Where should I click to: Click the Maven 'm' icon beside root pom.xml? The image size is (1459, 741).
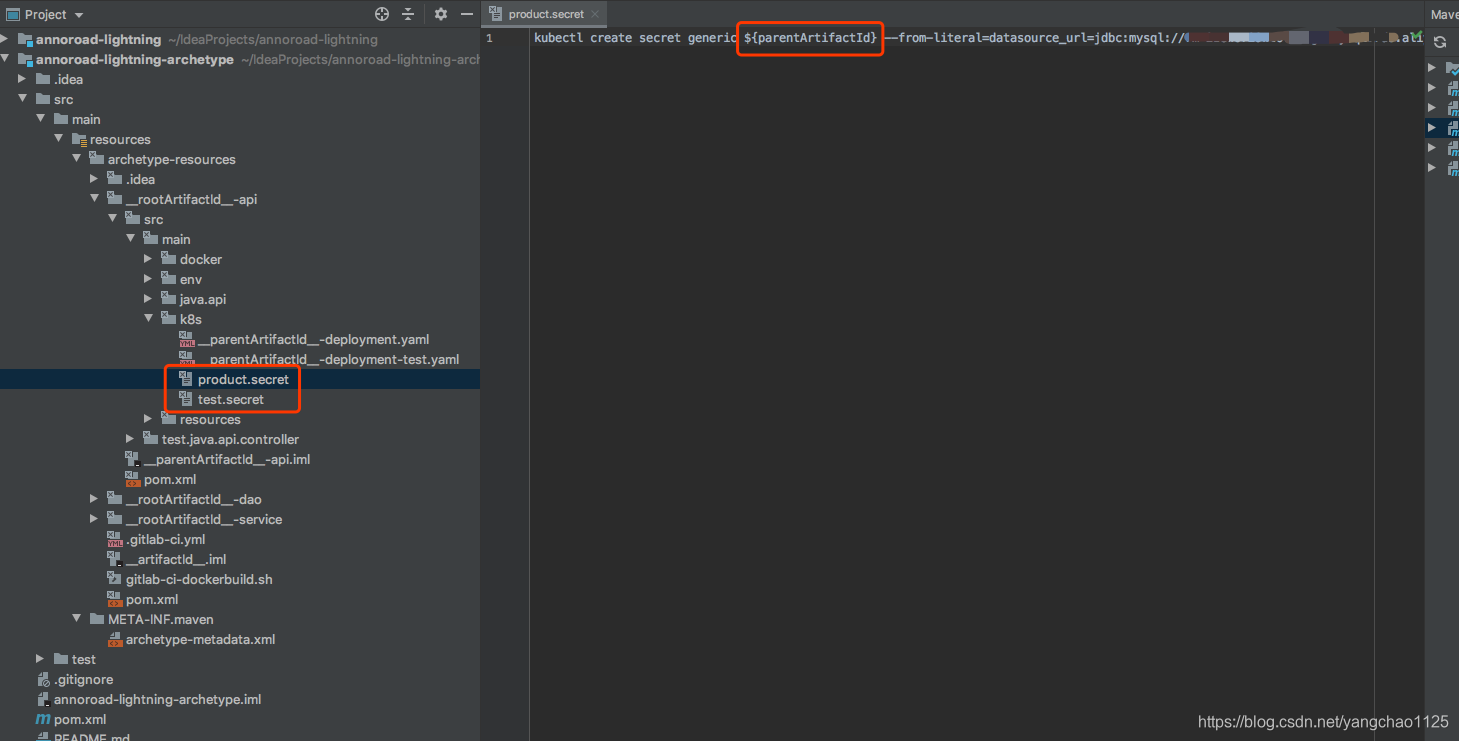(x=43, y=719)
